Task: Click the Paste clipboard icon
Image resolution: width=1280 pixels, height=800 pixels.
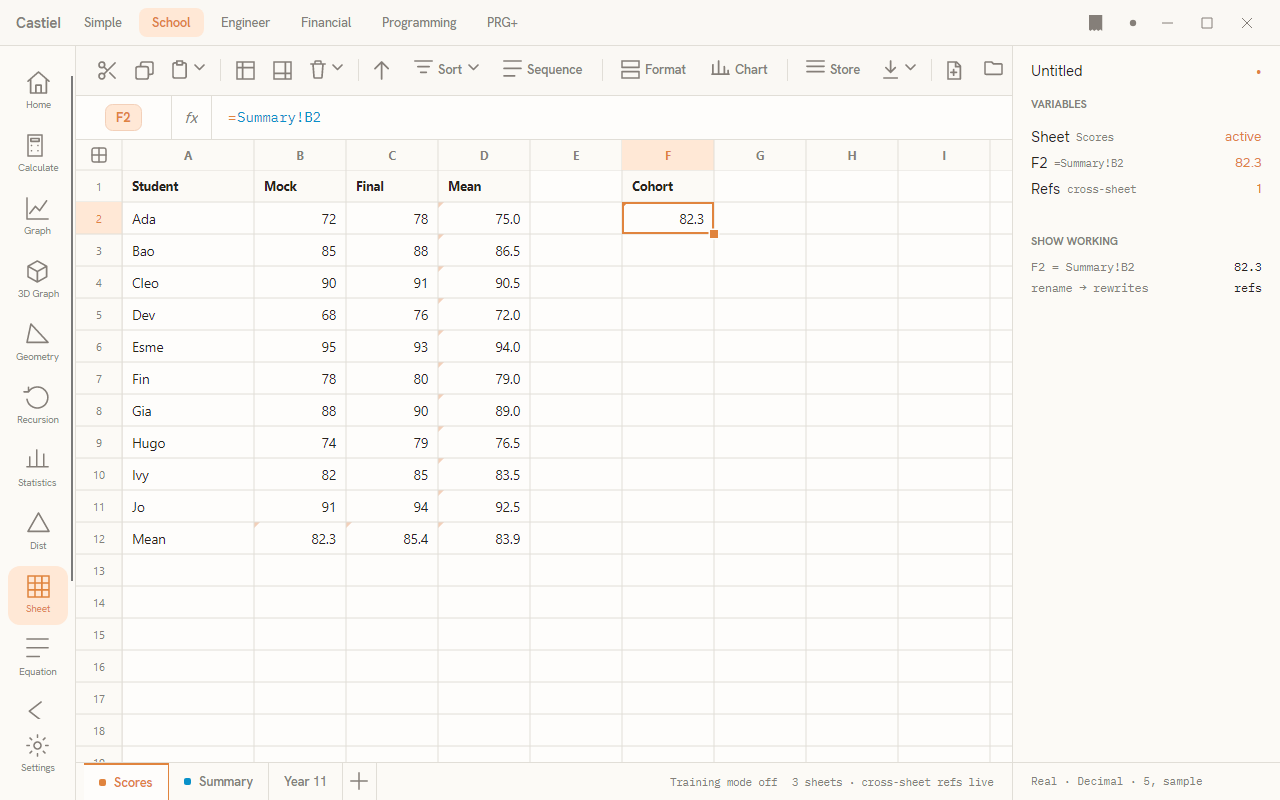Action: 179,70
